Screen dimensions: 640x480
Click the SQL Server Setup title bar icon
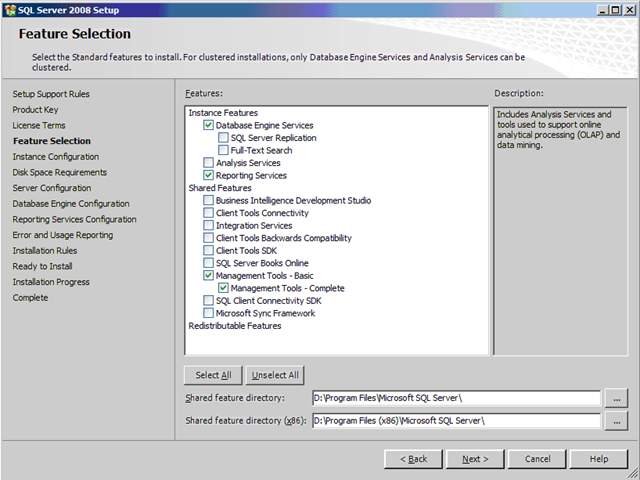point(10,10)
